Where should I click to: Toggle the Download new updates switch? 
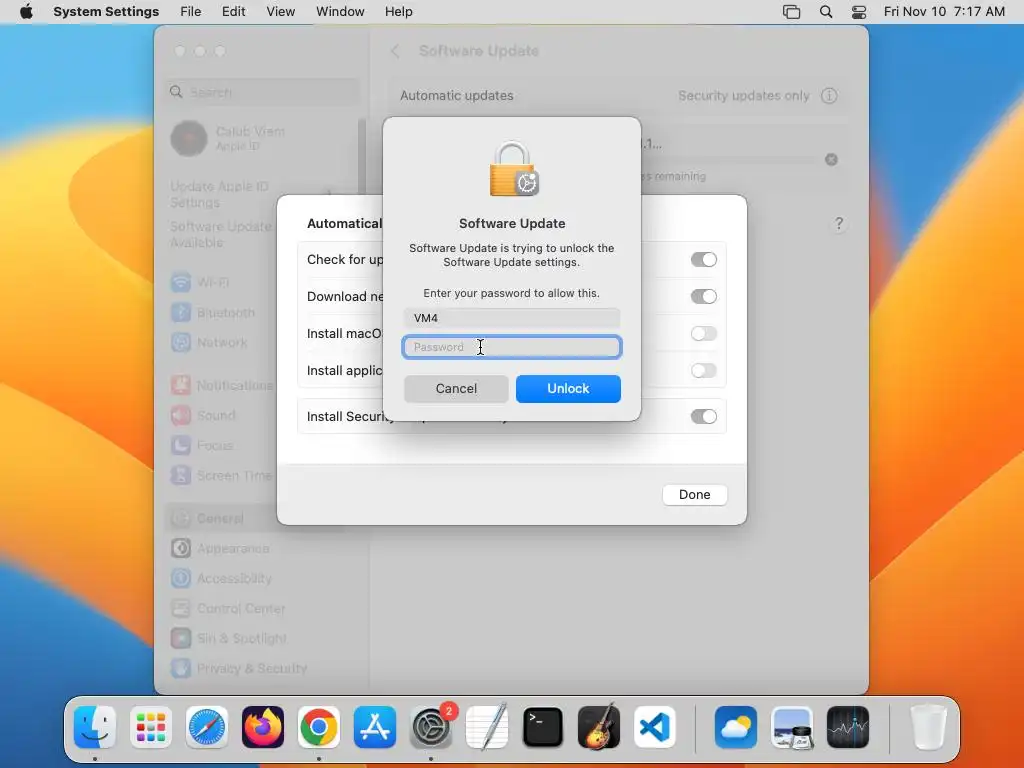pyautogui.click(x=703, y=296)
